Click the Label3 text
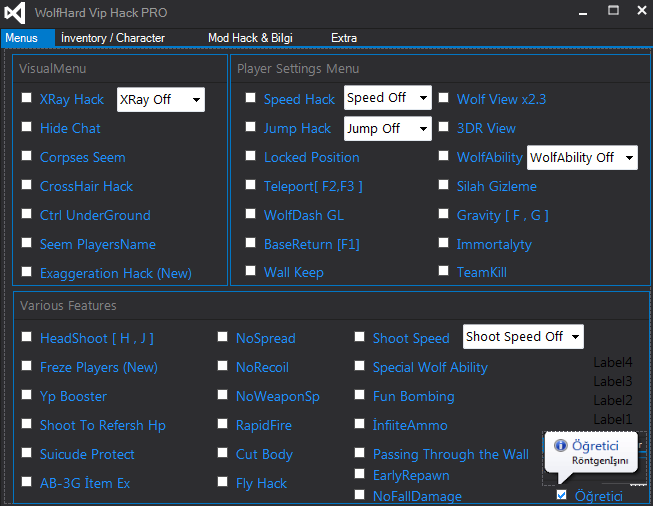 (613, 381)
